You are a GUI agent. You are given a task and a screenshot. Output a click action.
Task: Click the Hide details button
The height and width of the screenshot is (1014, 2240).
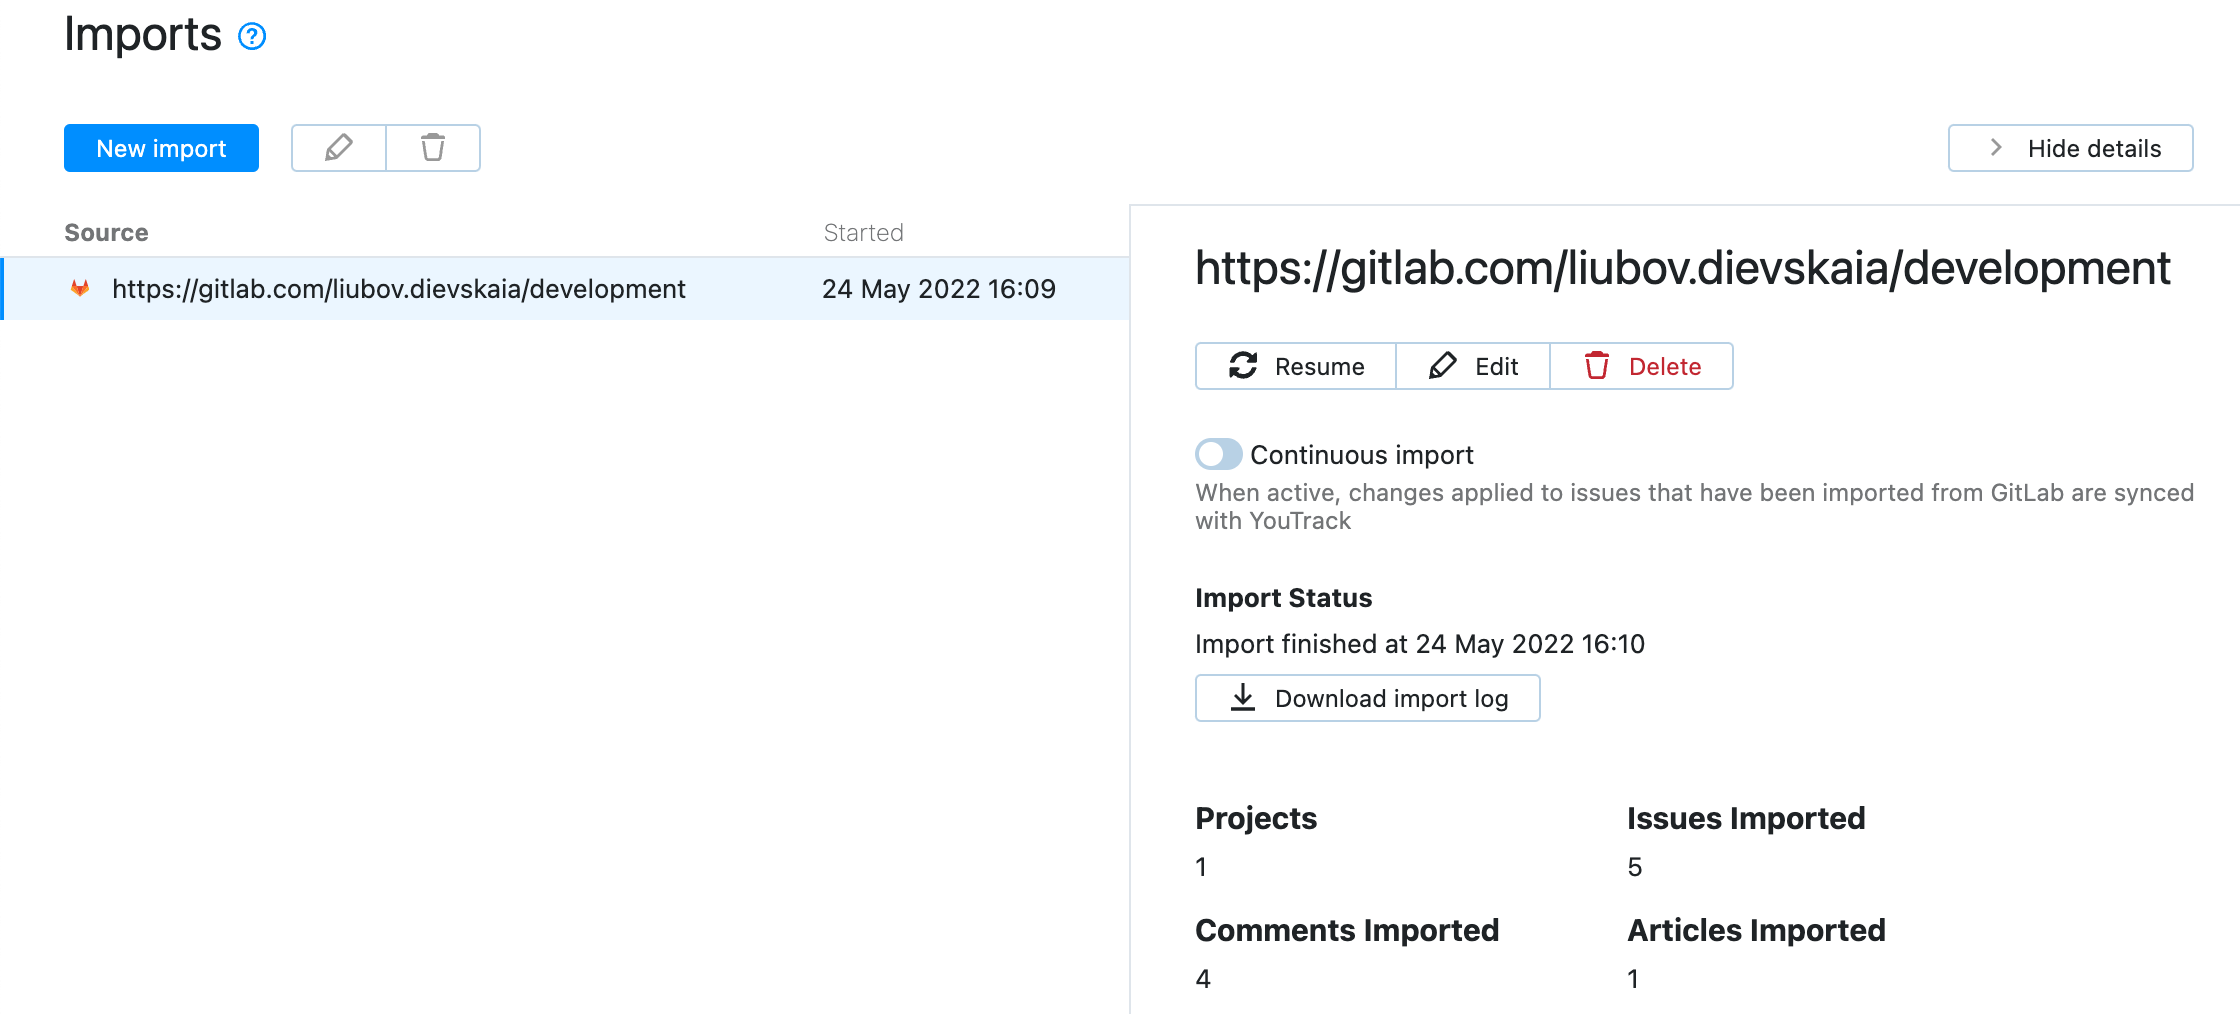coord(2069,147)
